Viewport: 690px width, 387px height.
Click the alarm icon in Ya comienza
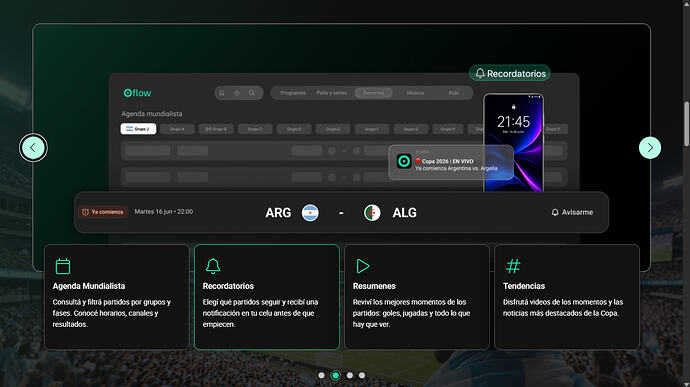(x=85, y=212)
